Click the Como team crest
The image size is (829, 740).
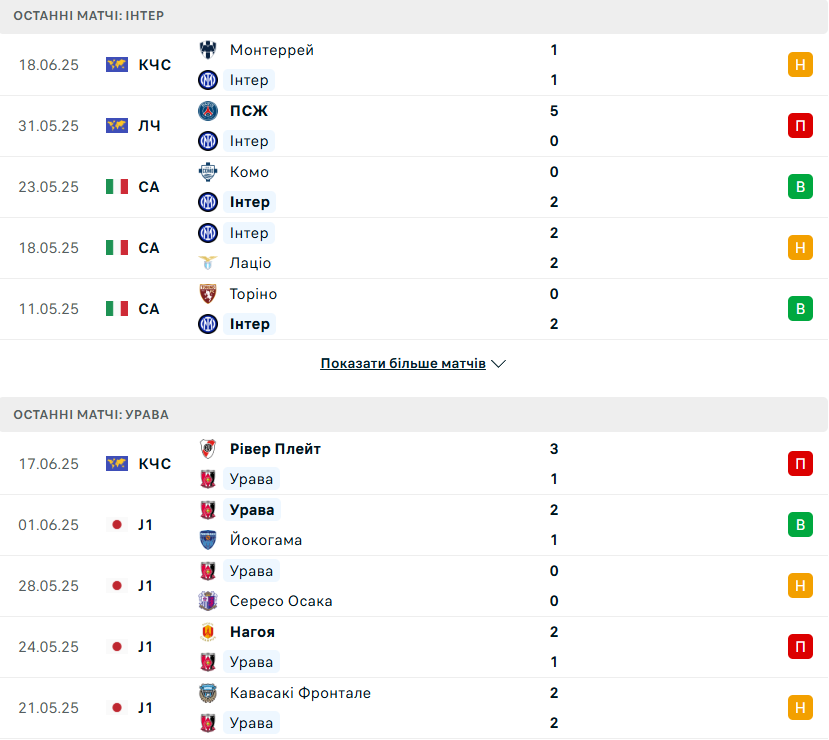[208, 172]
